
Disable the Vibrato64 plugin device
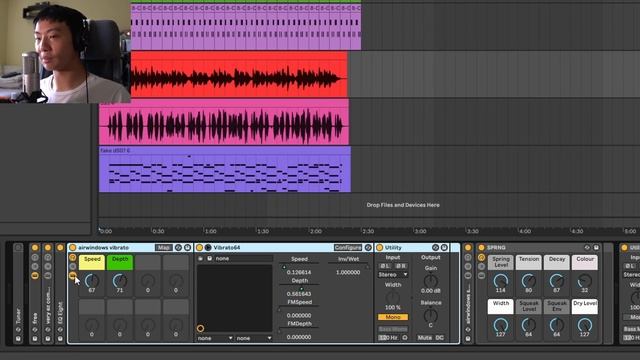[200, 248]
